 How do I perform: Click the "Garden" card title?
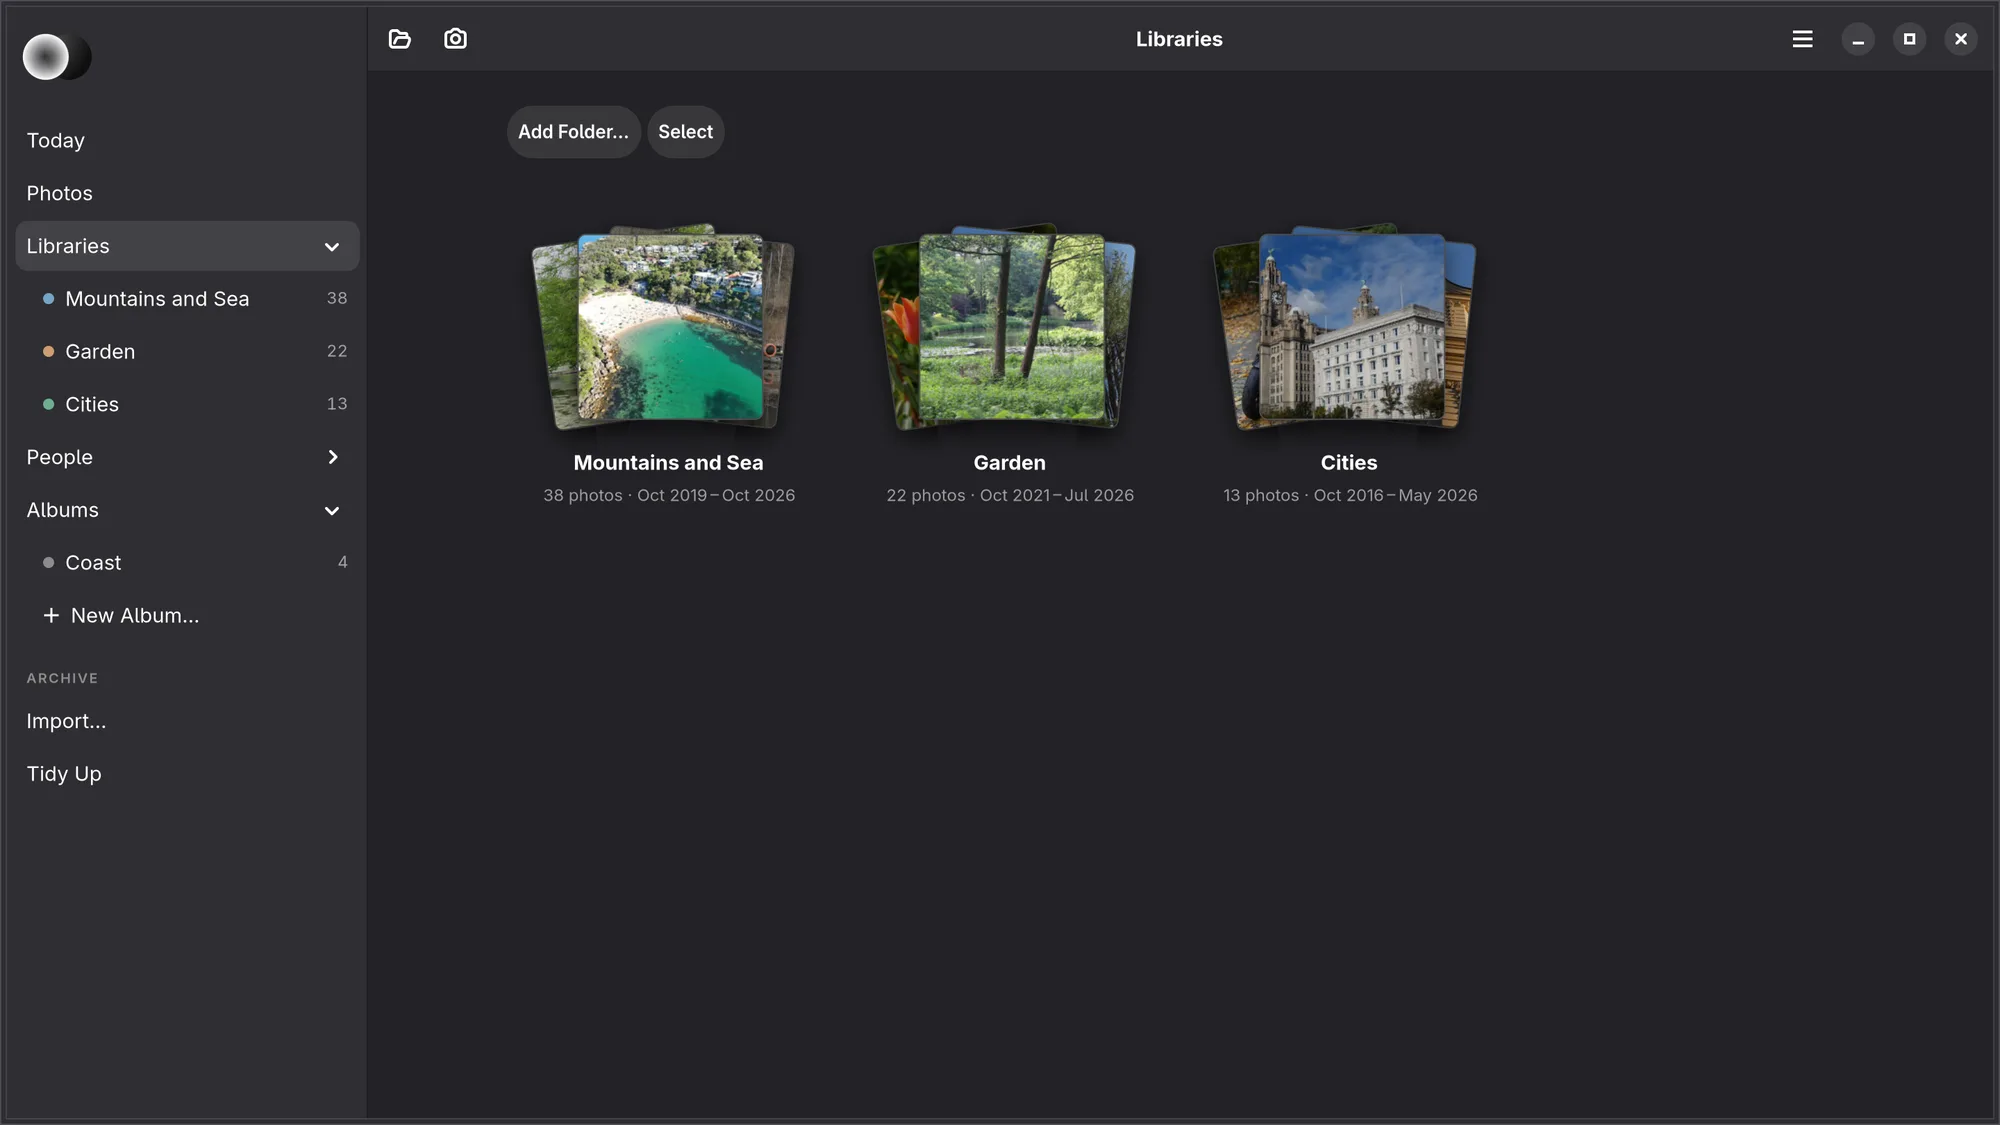[1009, 463]
